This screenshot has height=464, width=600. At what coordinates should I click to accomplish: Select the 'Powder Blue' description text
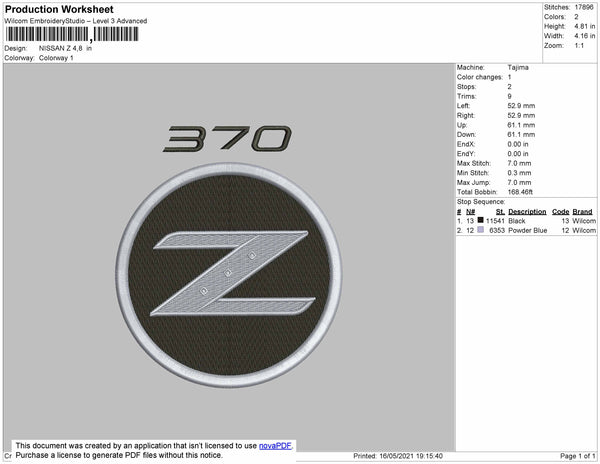(528, 230)
